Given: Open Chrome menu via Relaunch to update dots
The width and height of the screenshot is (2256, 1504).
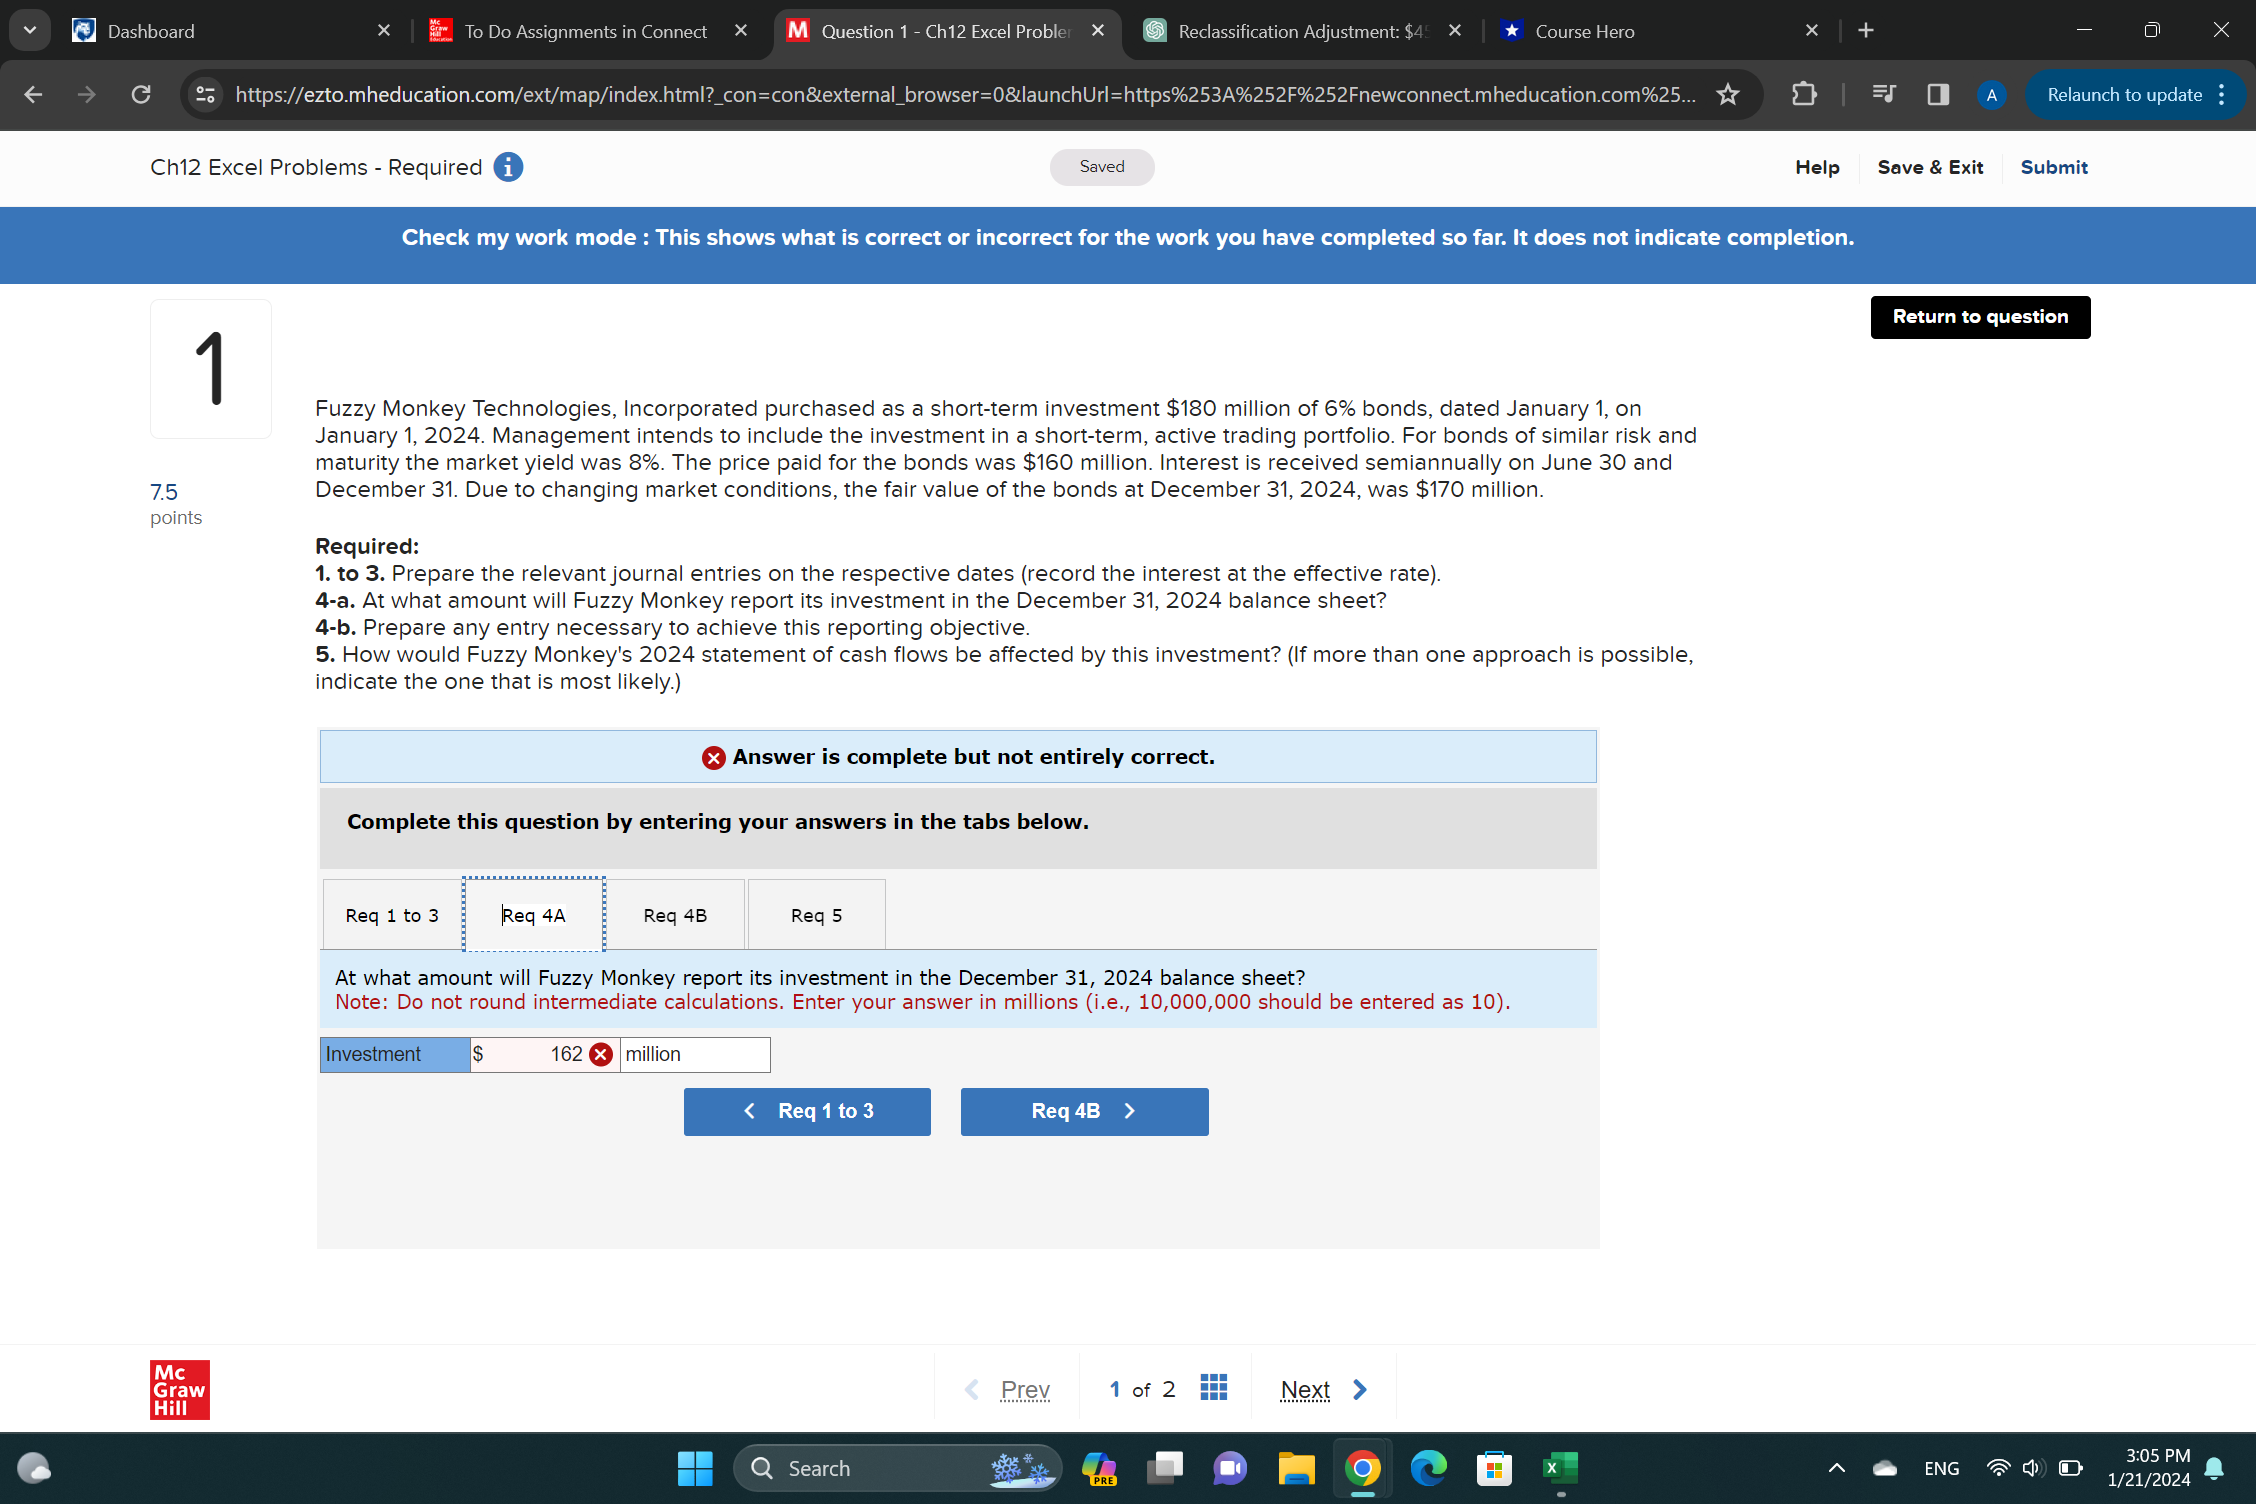Looking at the screenshot, I should [x=2221, y=95].
